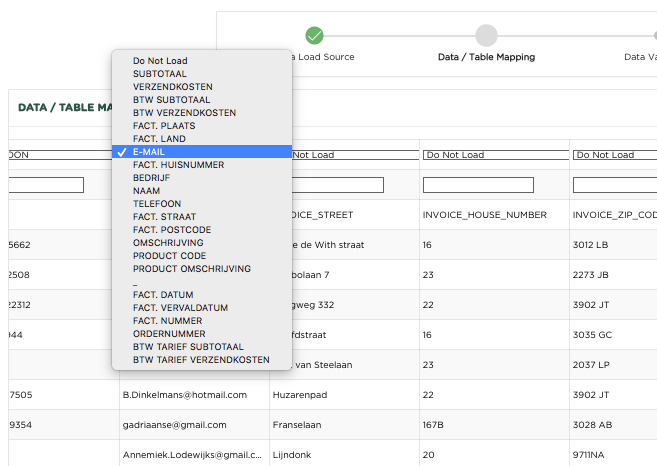Open dropdown above INVOICE_ZIP_CODE column

tap(614, 155)
